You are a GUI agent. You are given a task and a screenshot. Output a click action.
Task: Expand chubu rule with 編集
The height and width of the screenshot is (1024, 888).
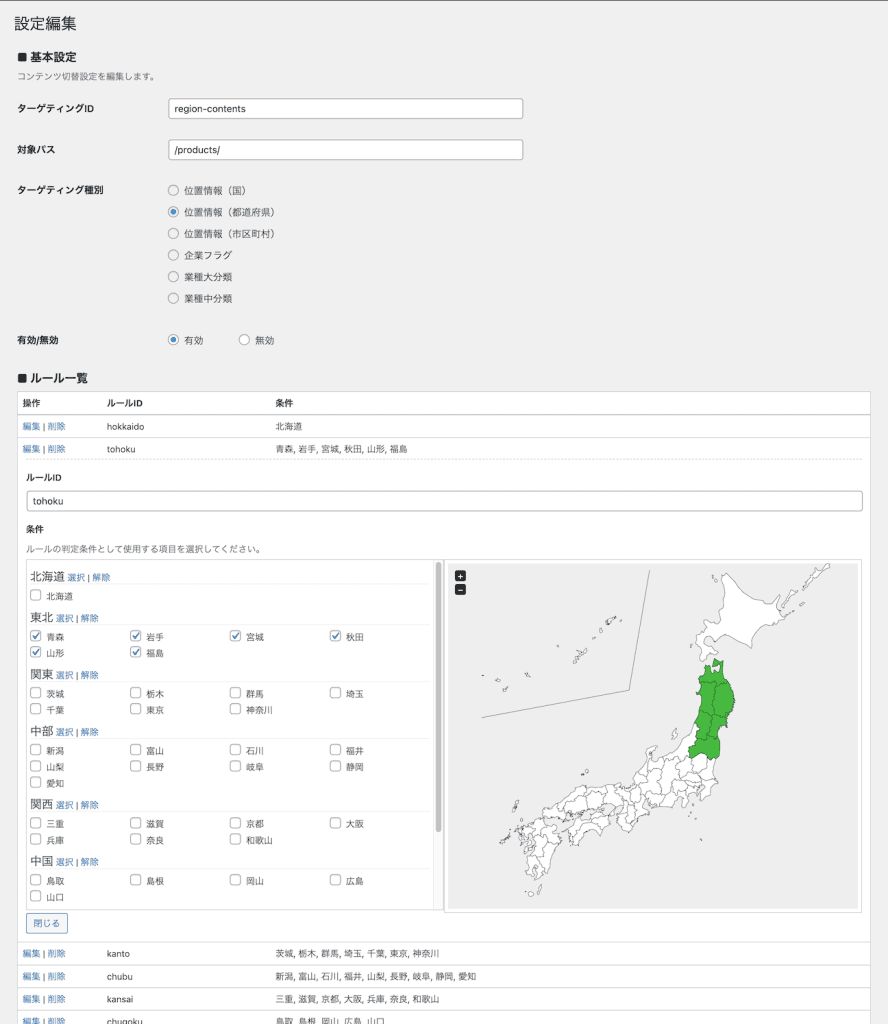click(31, 976)
